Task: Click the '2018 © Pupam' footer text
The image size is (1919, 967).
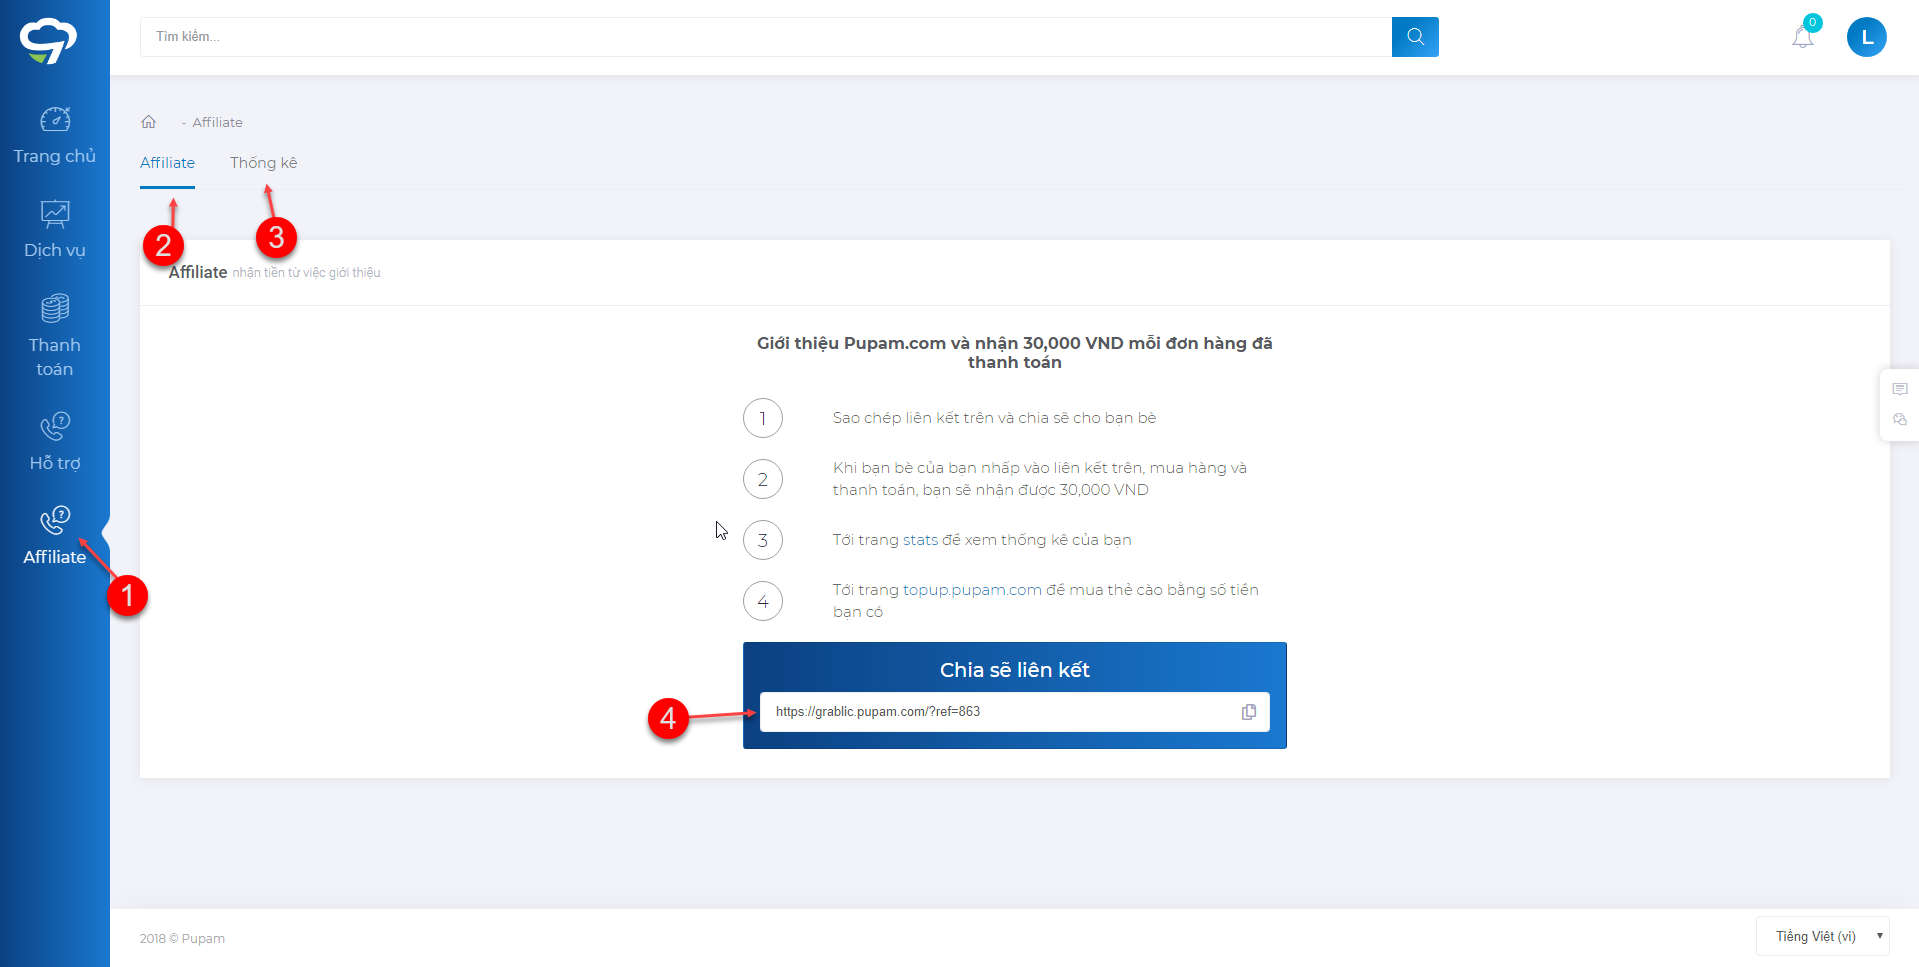Action: (182, 939)
